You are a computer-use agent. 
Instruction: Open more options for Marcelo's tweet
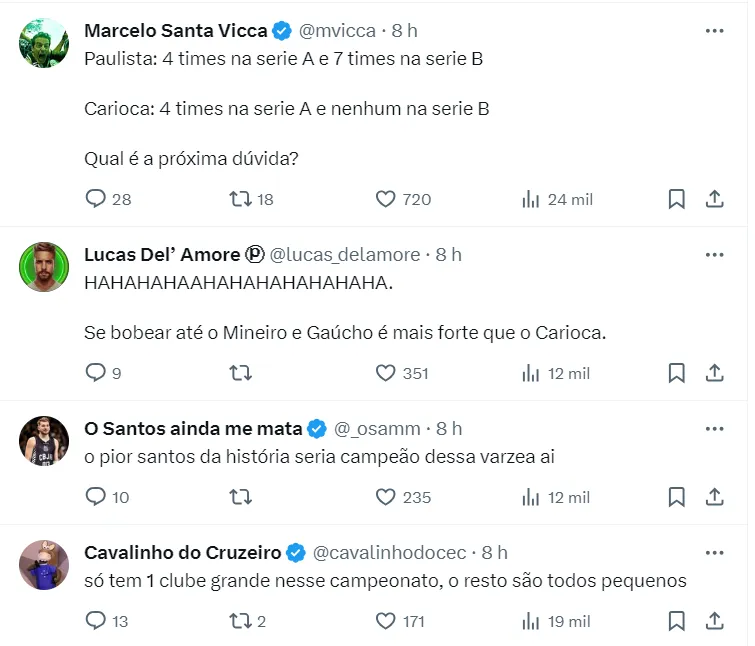tap(714, 31)
